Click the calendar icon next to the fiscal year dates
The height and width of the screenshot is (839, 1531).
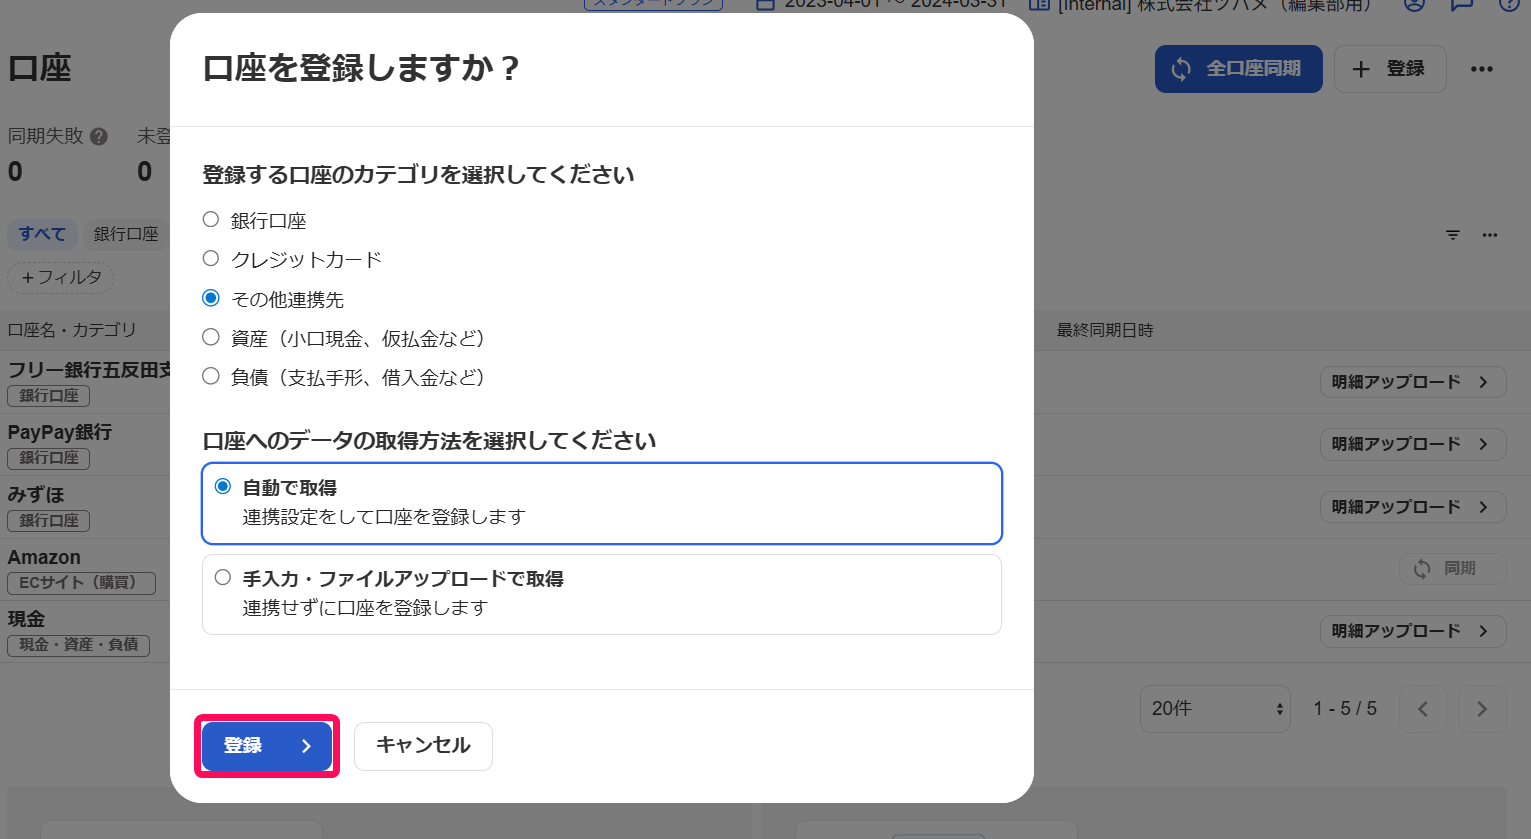767,4
